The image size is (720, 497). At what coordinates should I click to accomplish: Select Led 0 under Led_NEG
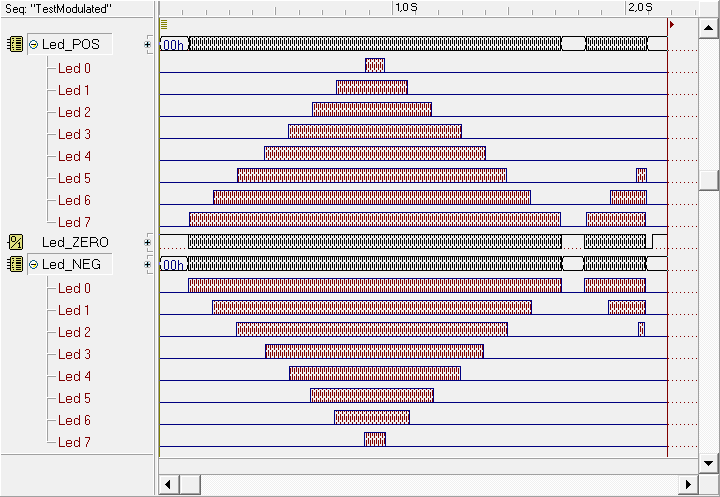(x=74, y=288)
